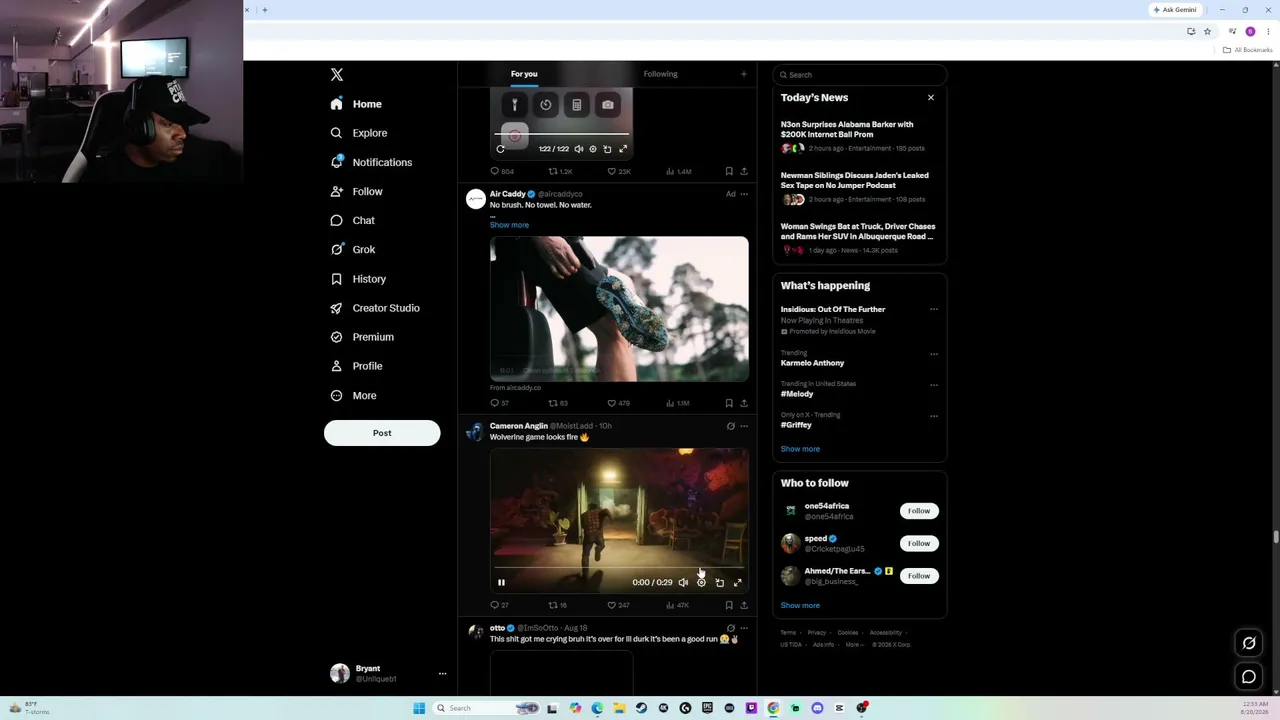Play the Air Caddy video thumbnail
Image resolution: width=1280 pixels, height=720 pixels.
coord(619,309)
